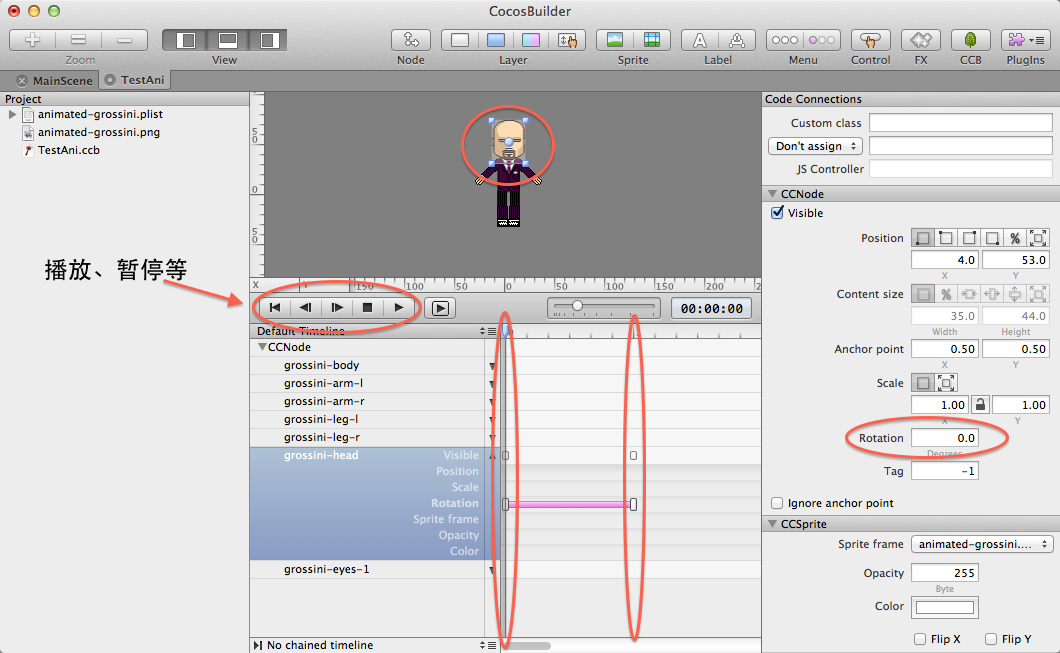This screenshot has height=653, width=1060.
Task: Toggle the bottom timeline panel view
Action: pyautogui.click(x=228, y=41)
